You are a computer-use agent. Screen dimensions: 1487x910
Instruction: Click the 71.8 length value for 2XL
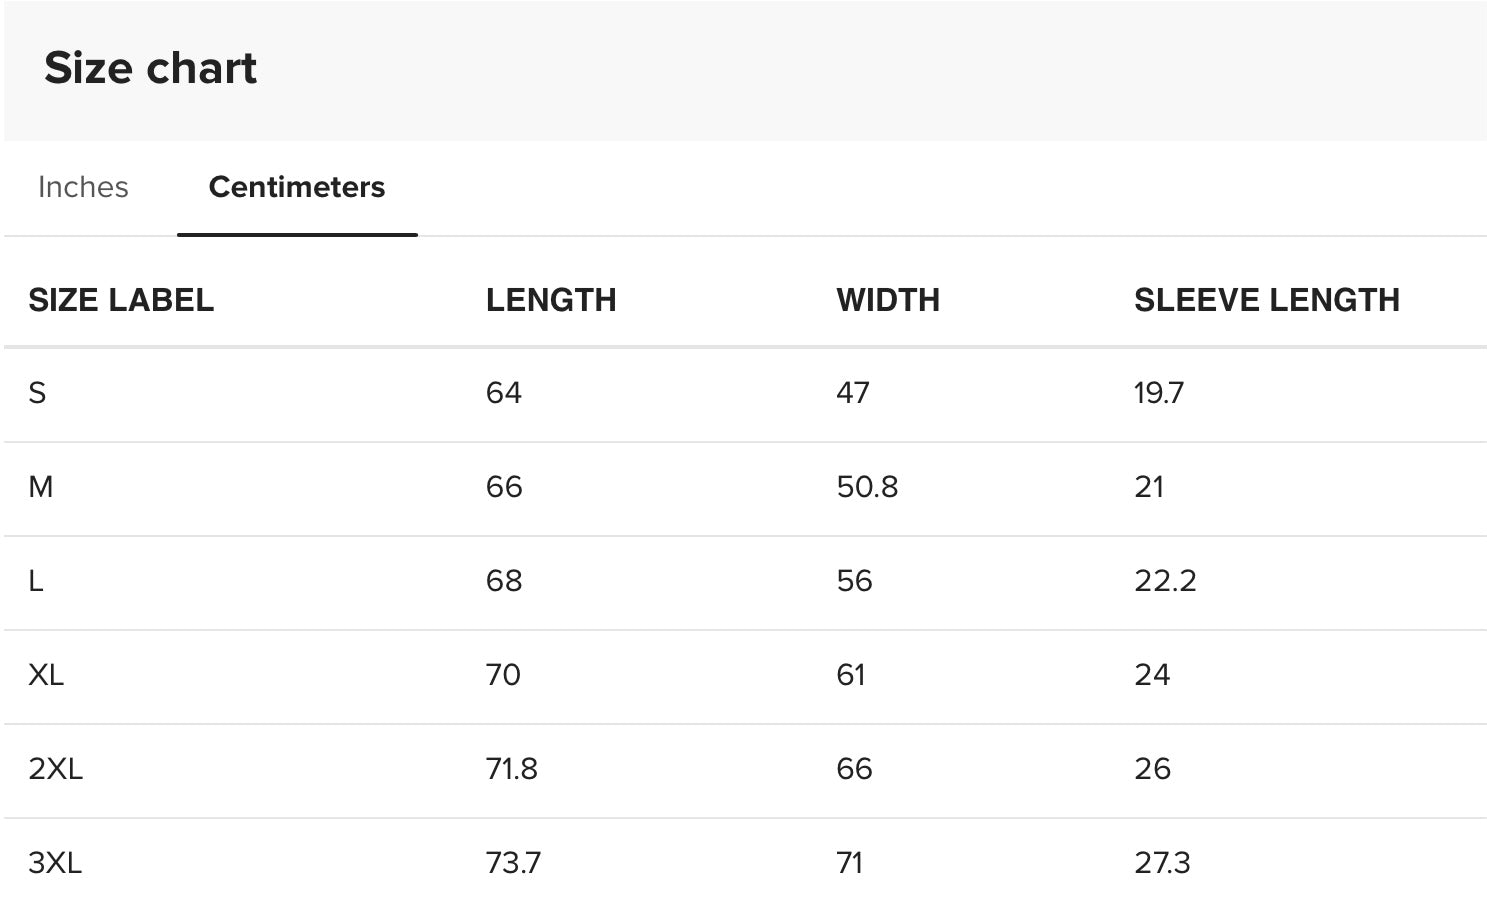(512, 769)
